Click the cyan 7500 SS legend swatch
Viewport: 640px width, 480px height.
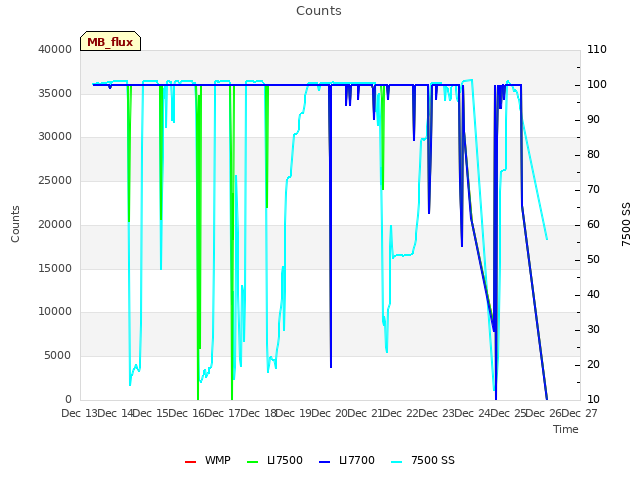[x=397, y=462]
